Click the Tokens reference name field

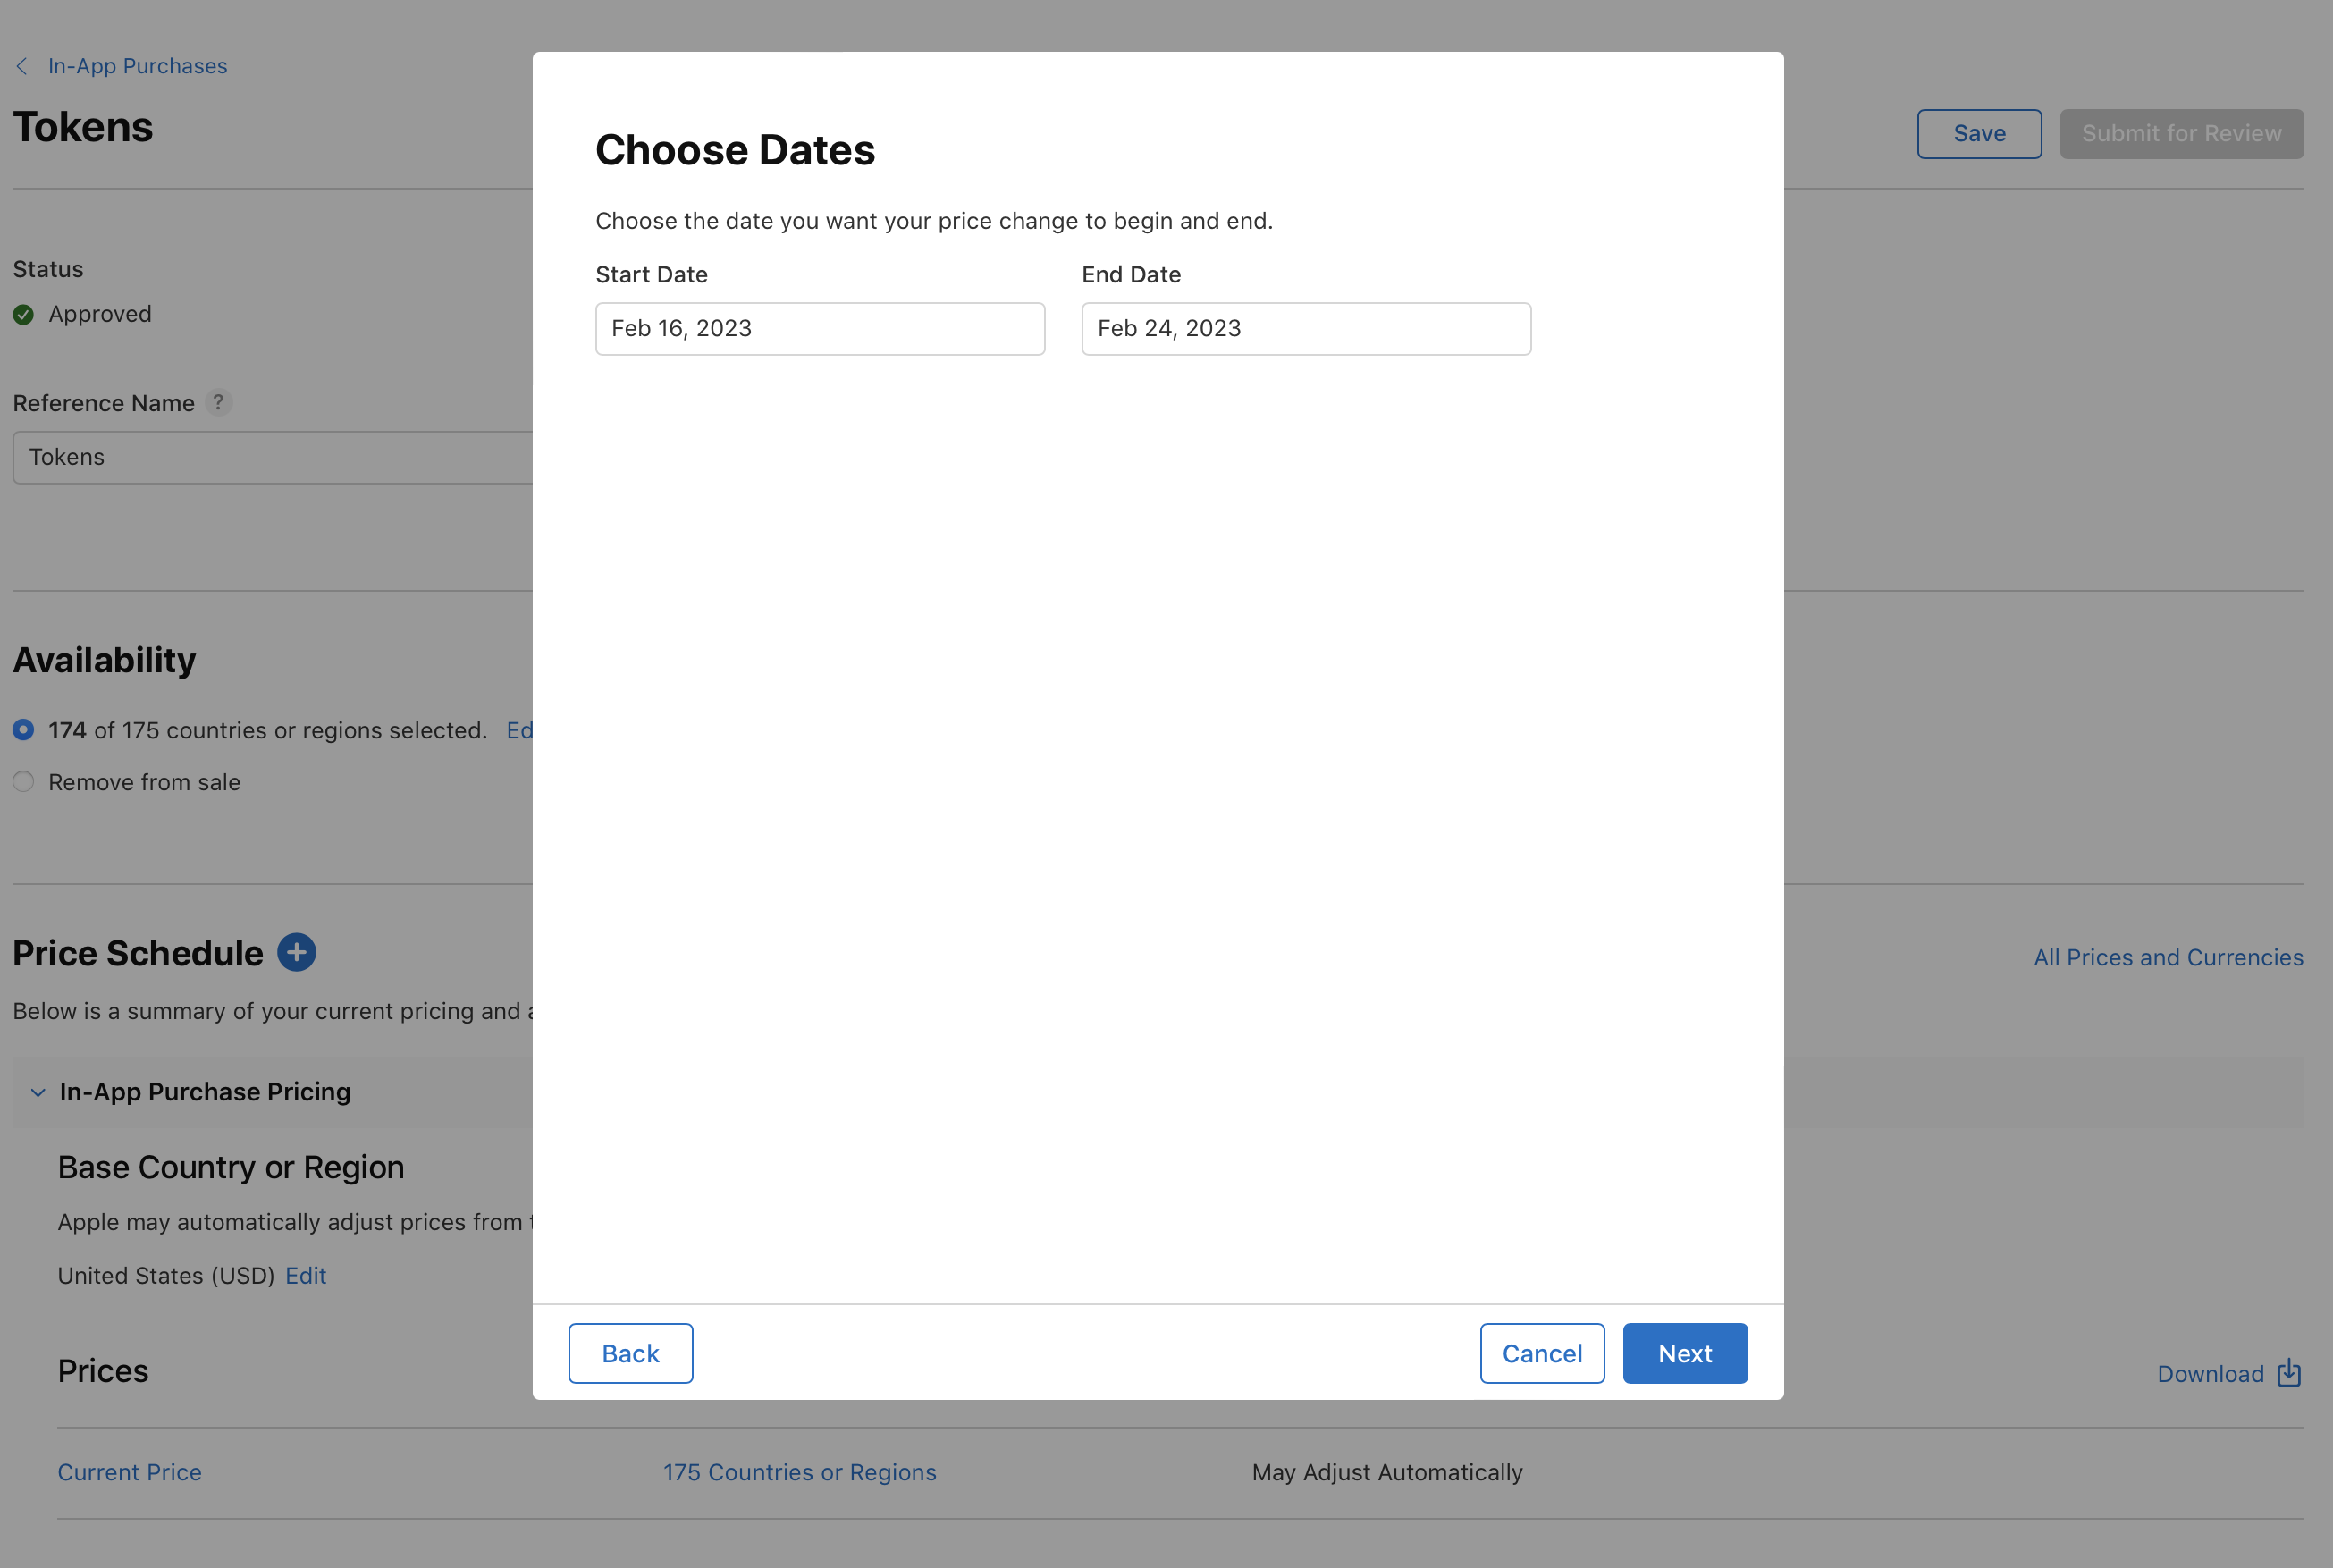(x=270, y=457)
